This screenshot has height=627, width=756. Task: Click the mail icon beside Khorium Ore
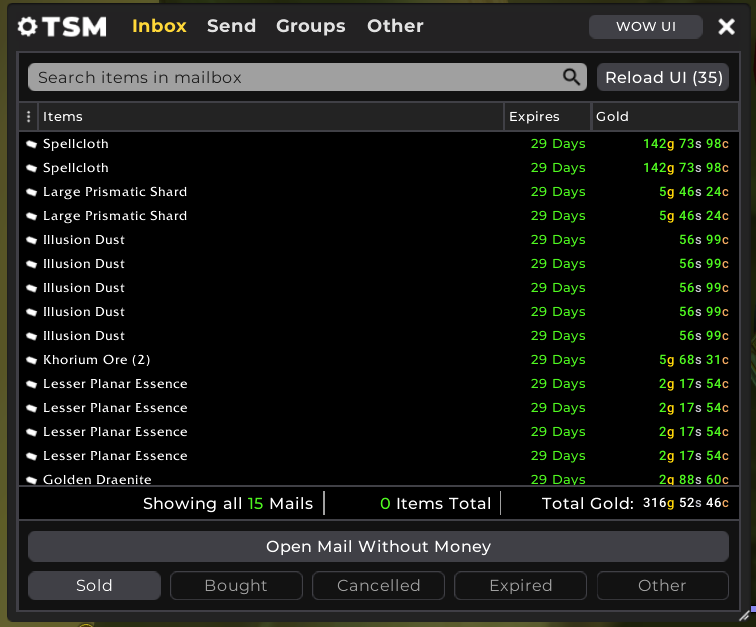coord(31,360)
